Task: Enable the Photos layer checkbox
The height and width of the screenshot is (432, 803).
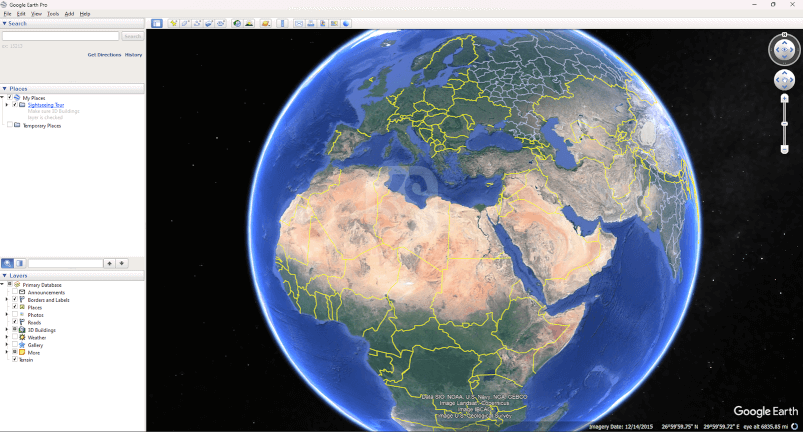Action: 15,314
